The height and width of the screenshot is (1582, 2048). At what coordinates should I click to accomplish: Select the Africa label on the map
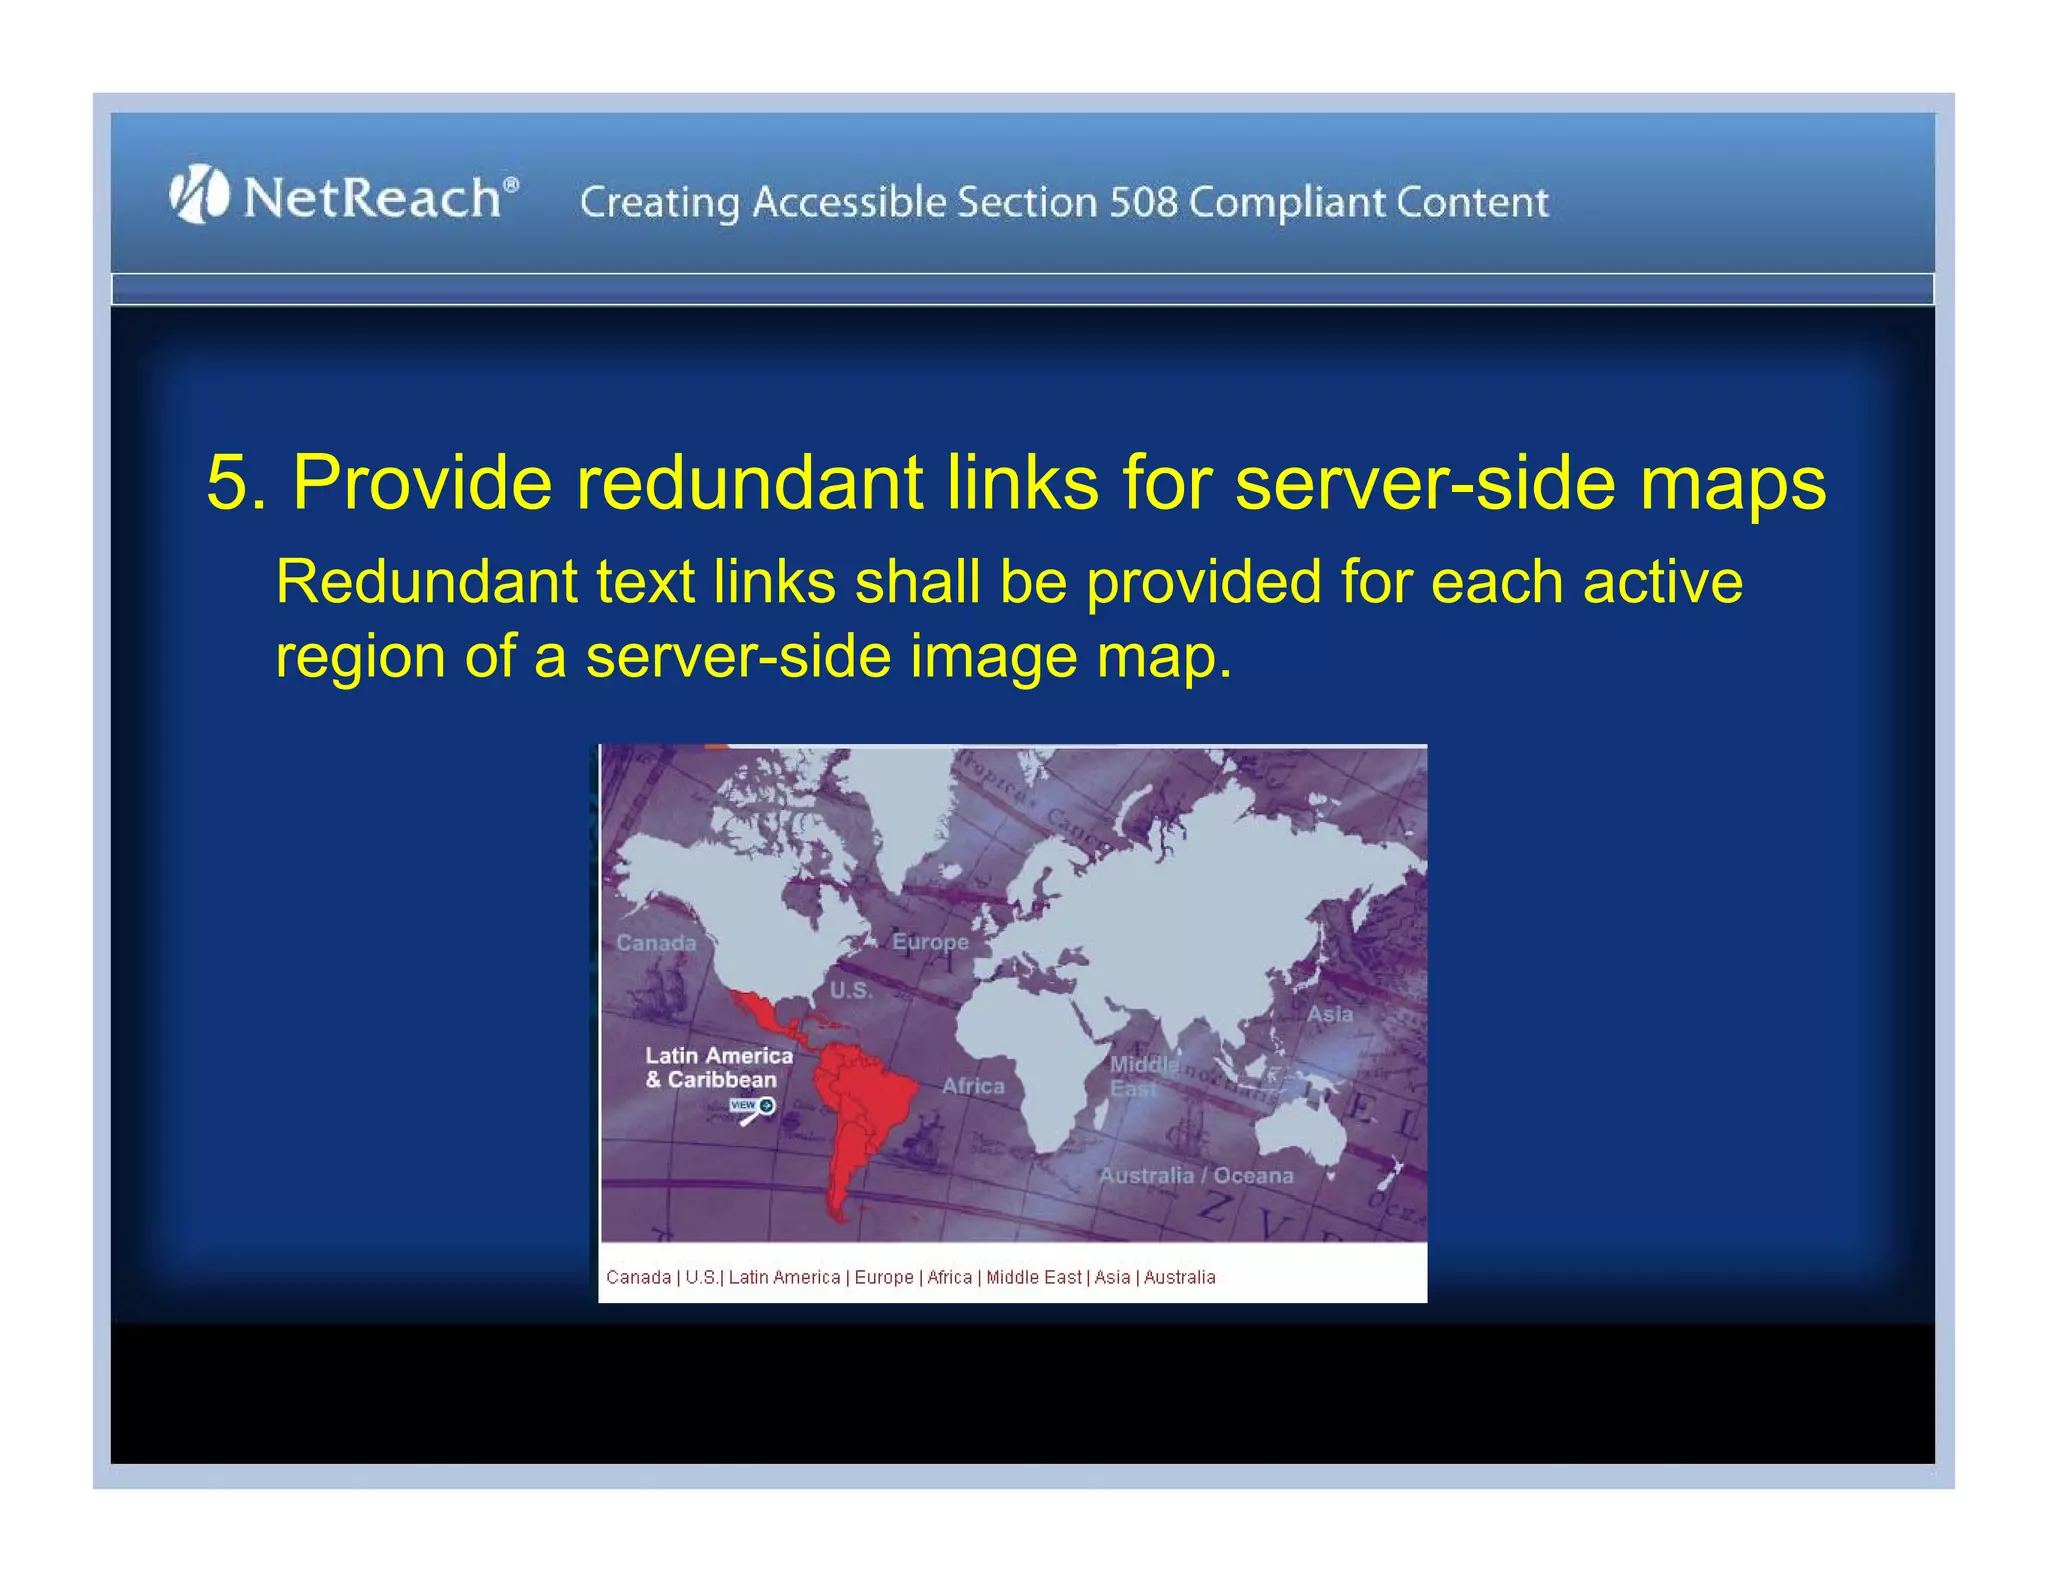973,1086
